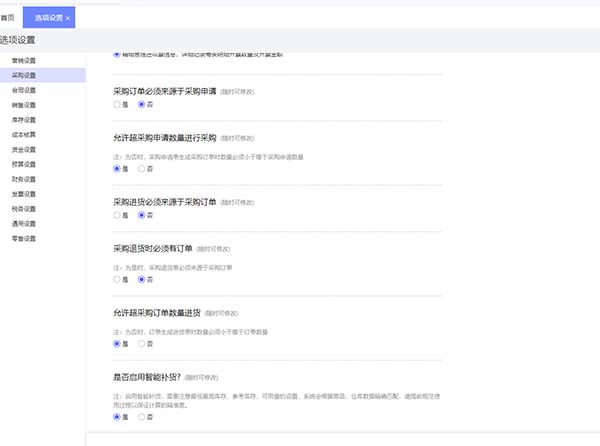Navigate to 发票设置 in the sidebar
Image resolution: width=600 pixels, height=446 pixels.
pyautogui.click(x=24, y=194)
